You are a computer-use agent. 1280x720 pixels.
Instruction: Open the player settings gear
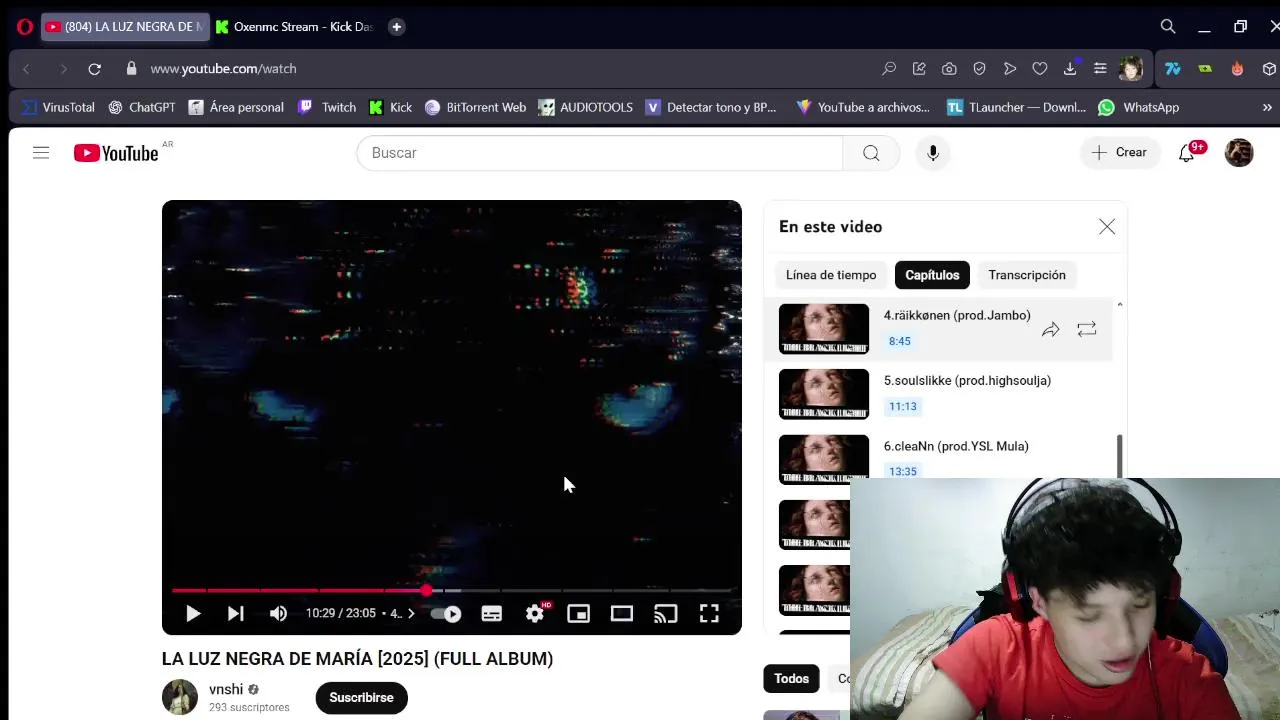click(x=535, y=614)
